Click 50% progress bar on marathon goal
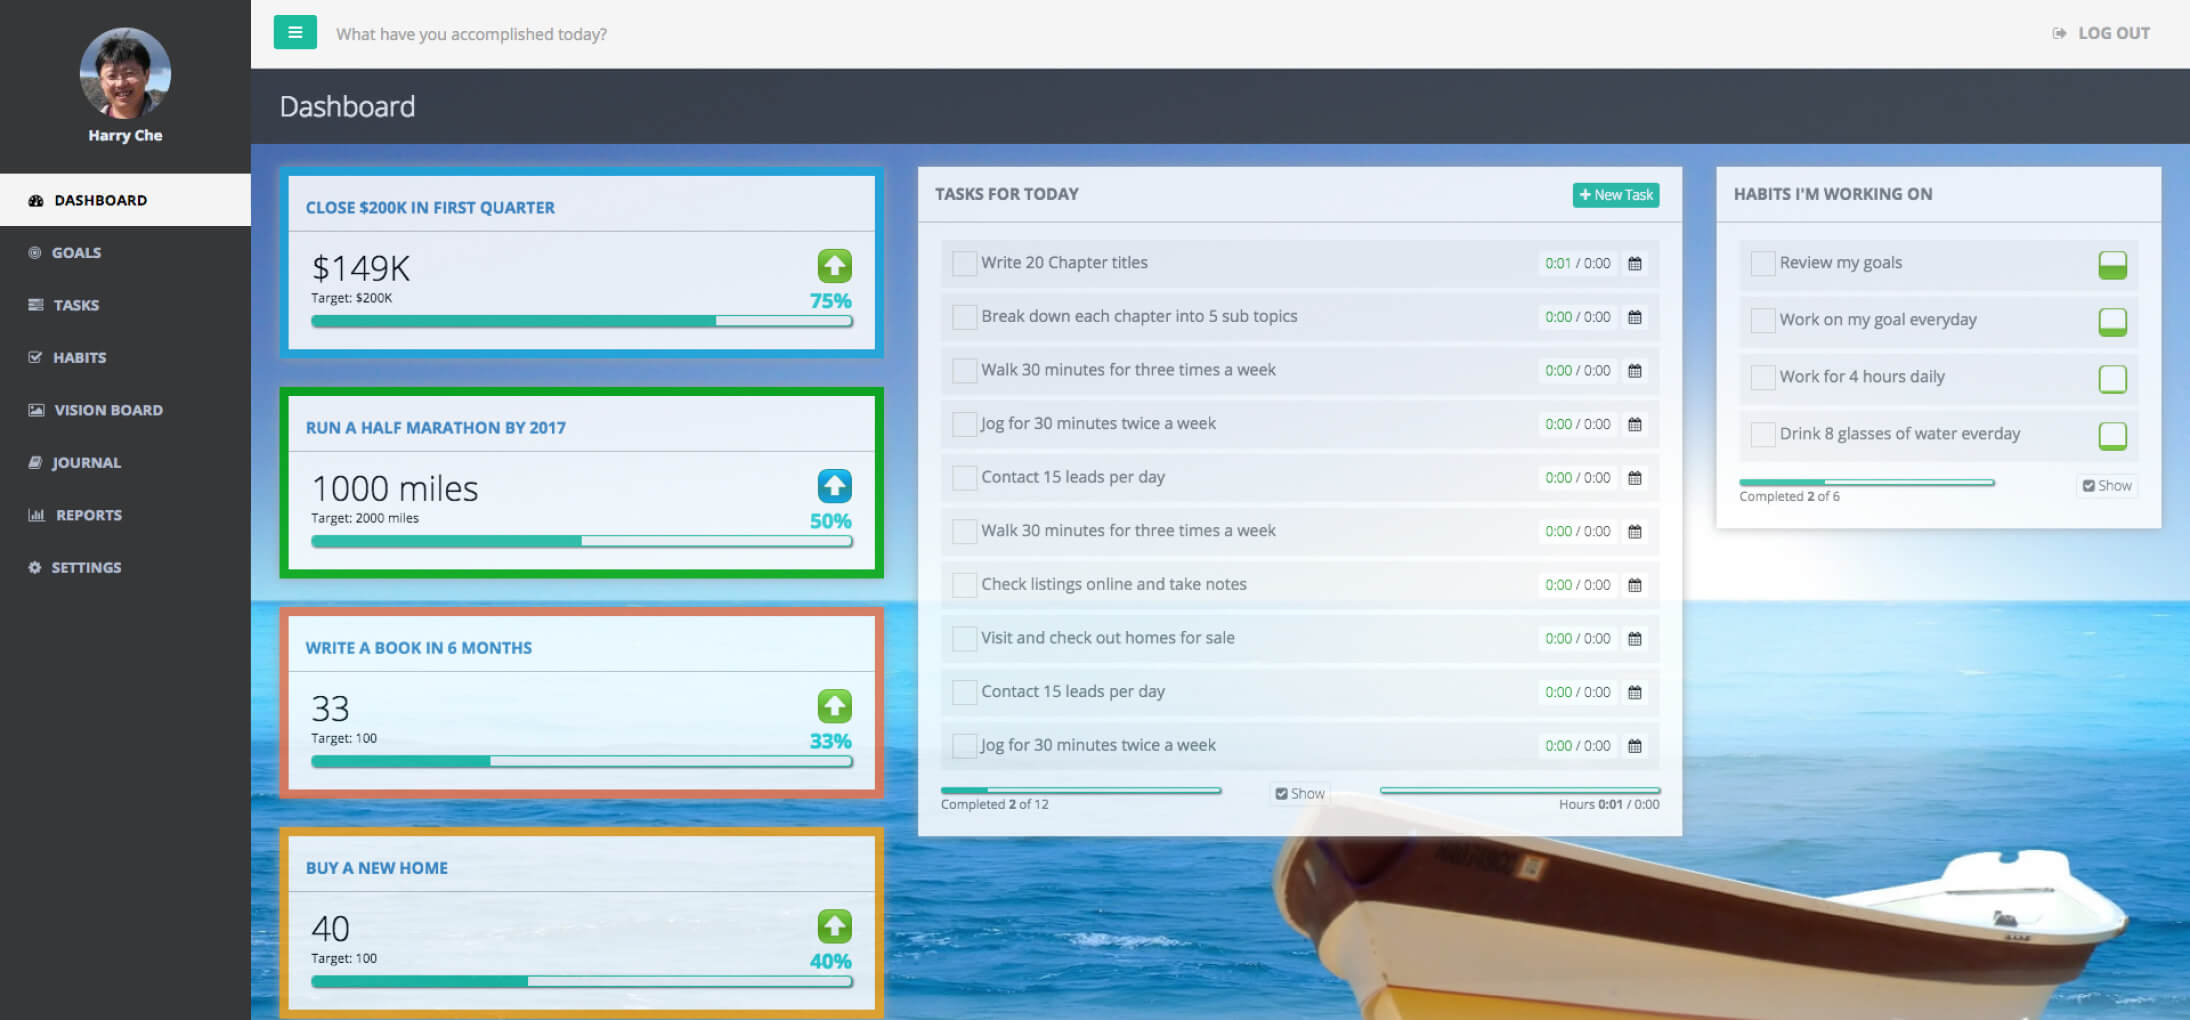 [x=581, y=541]
